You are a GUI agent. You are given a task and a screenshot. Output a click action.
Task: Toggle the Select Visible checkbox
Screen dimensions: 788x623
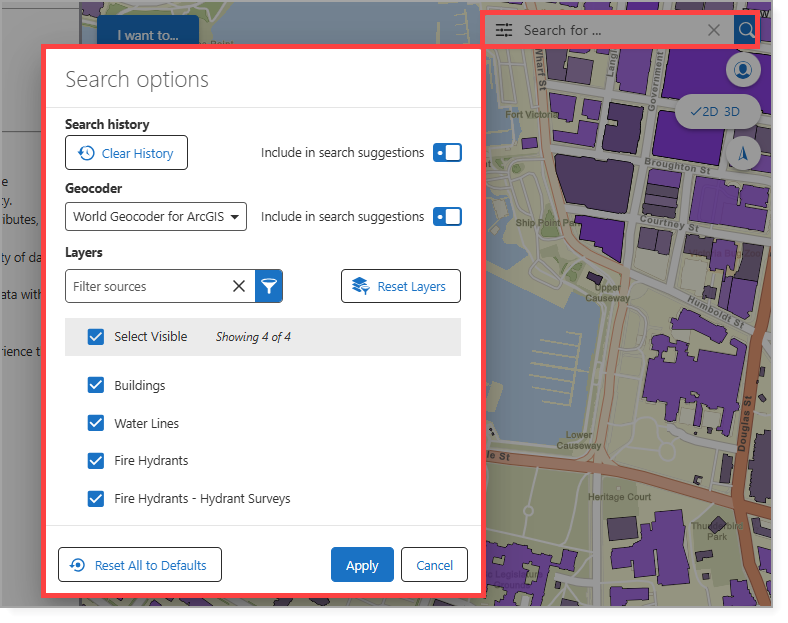[x=96, y=337]
